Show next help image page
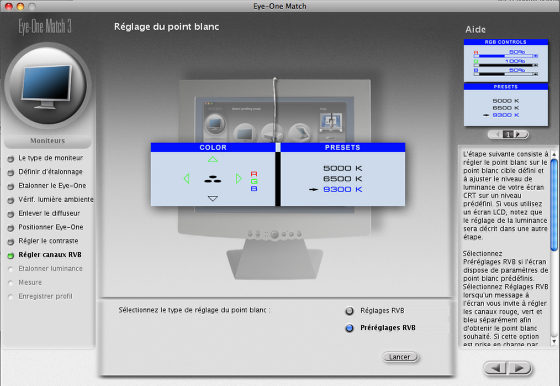The width and height of the screenshot is (560, 386). click(520, 135)
